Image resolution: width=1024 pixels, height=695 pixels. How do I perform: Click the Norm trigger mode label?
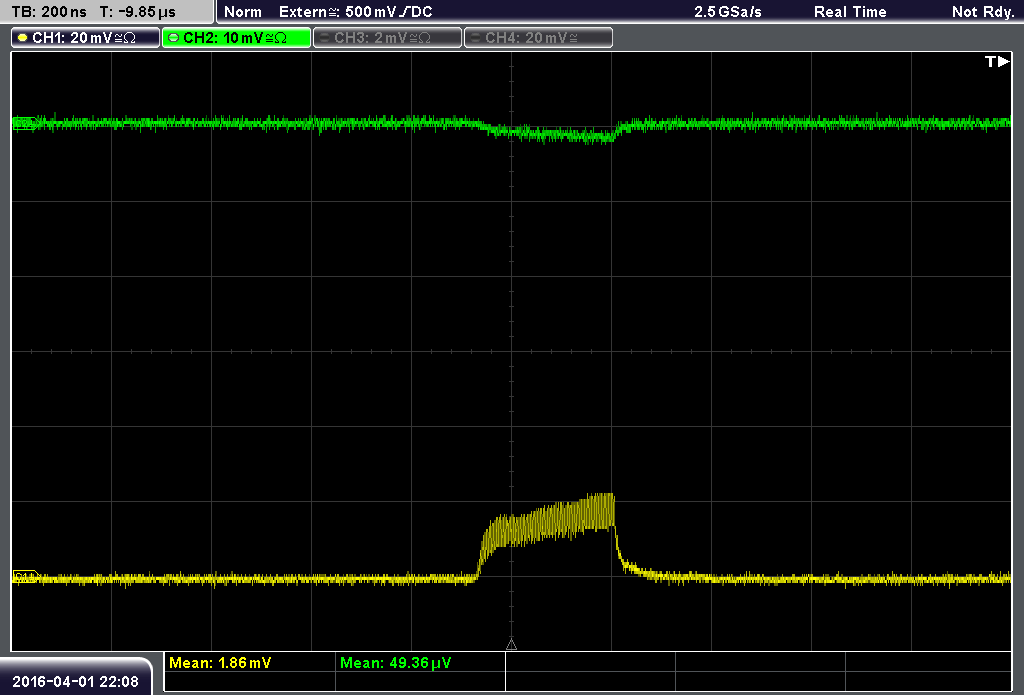pyautogui.click(x=242, y=12)
